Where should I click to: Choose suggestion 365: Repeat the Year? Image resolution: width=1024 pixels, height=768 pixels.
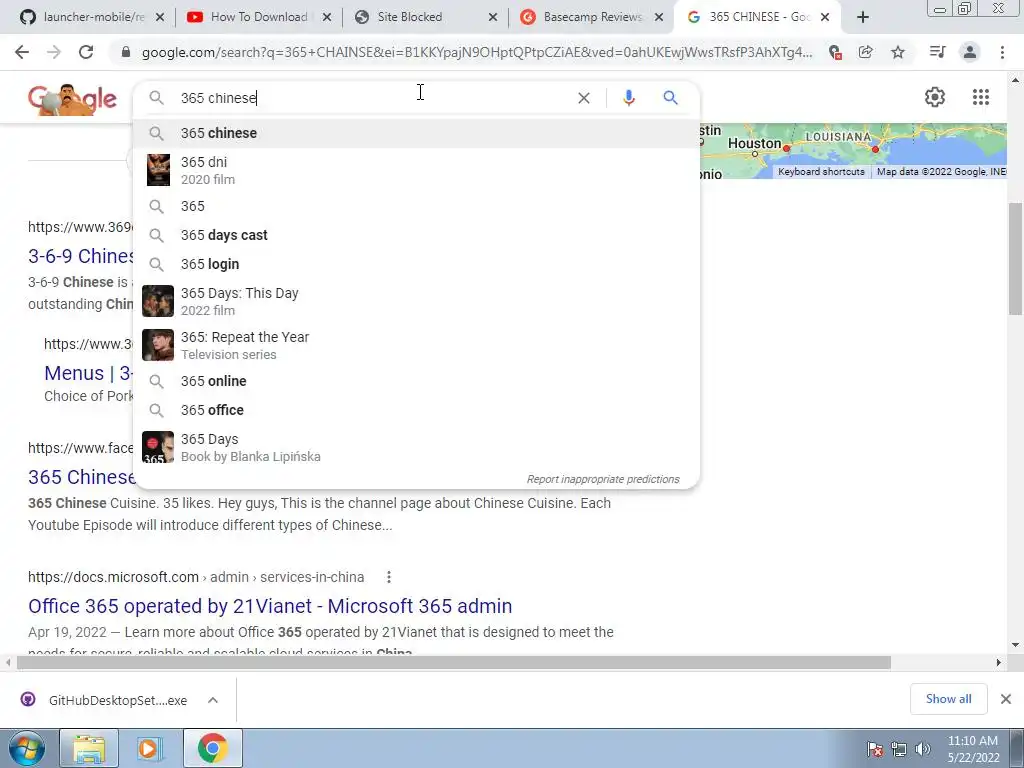[x=416, y=345]
